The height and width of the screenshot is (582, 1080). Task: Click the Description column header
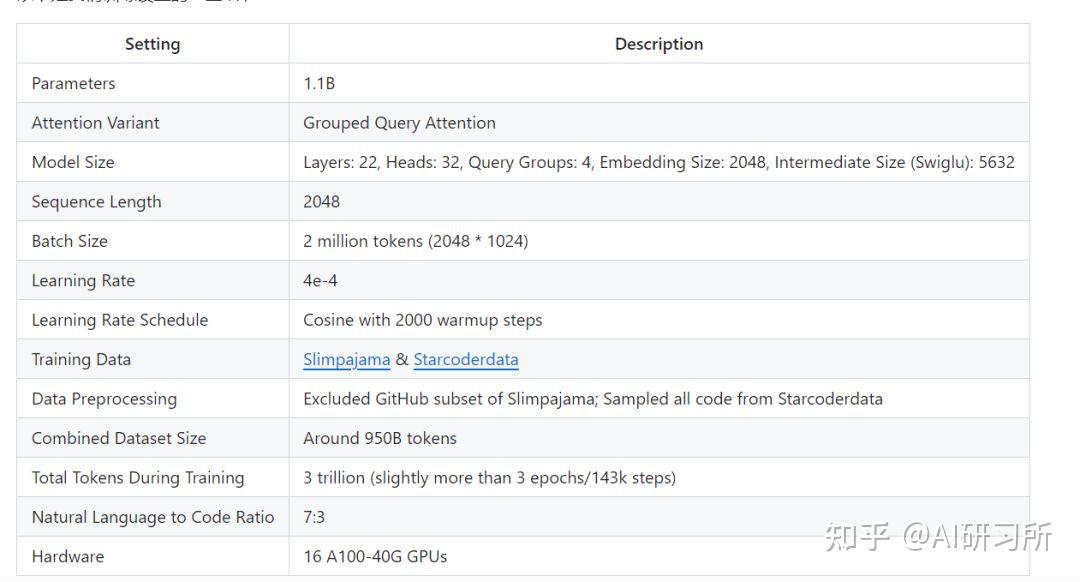point(658,44)
